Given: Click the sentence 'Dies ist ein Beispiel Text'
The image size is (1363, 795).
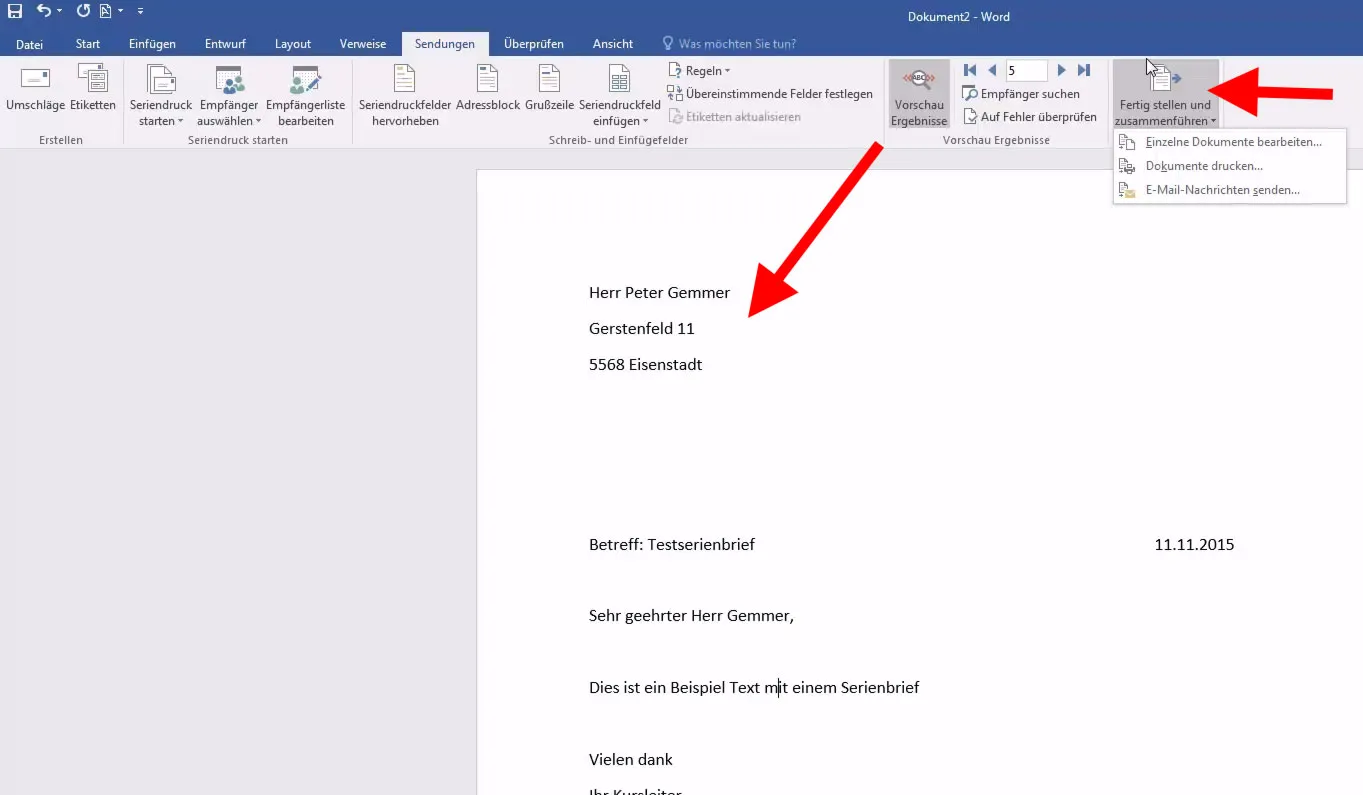Looking at the screenshot, I should point(675,688).
